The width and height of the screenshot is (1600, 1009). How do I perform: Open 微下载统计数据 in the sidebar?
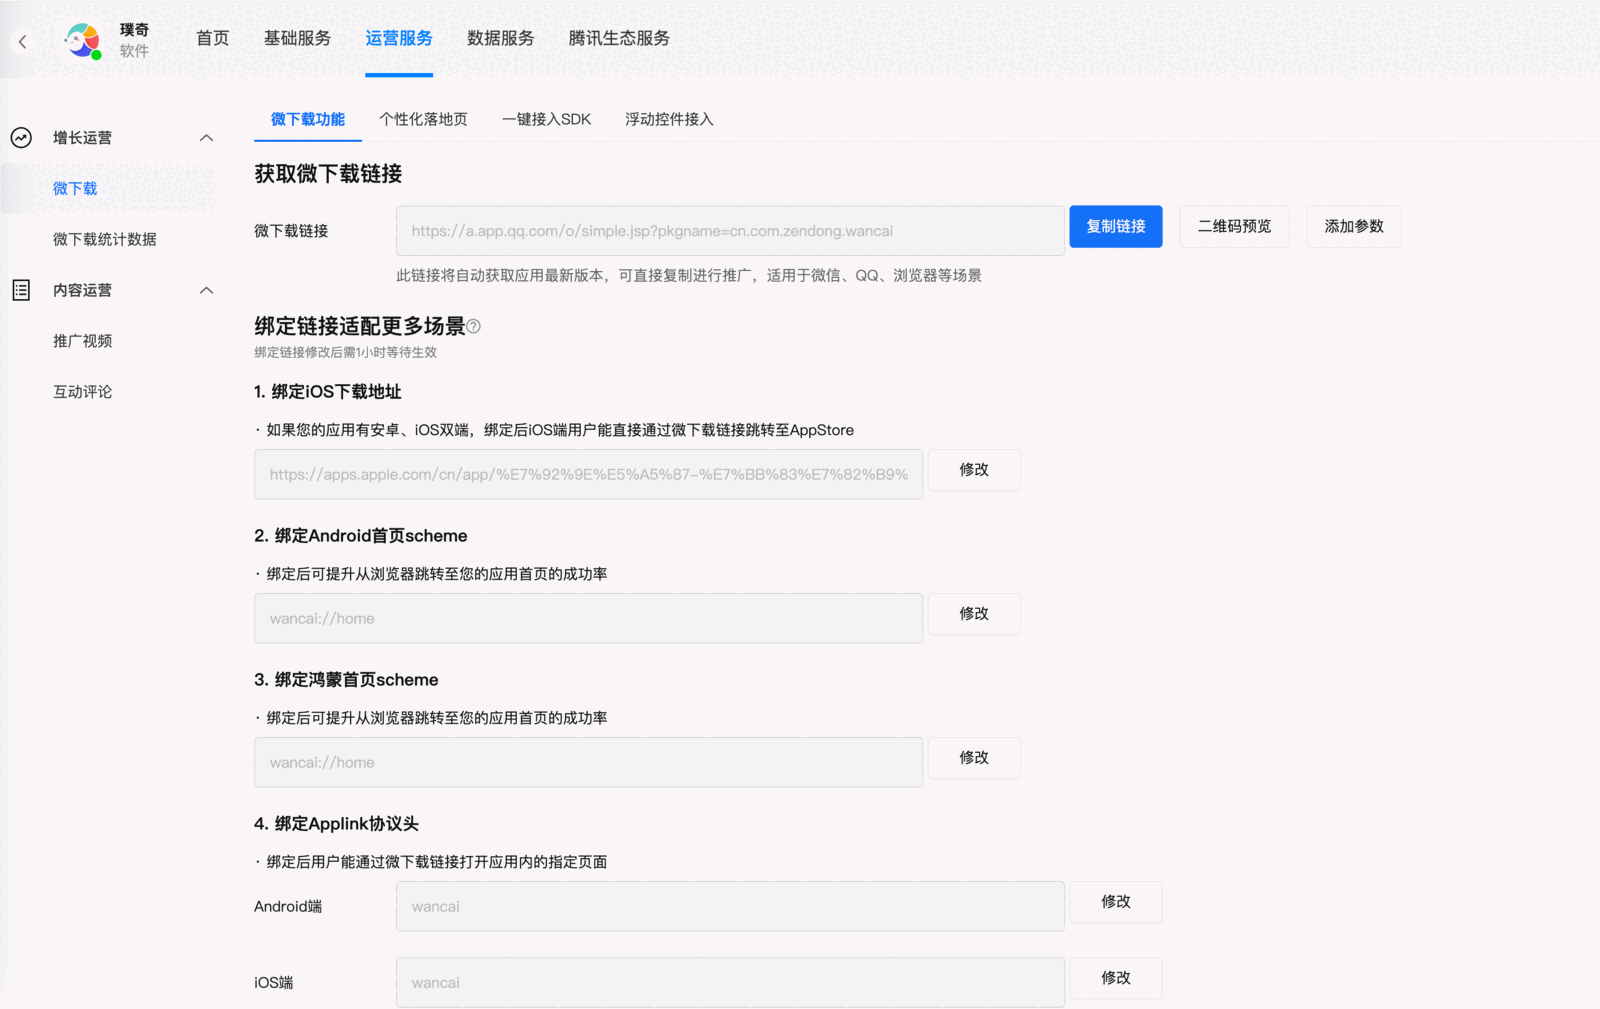pos(105,239)
